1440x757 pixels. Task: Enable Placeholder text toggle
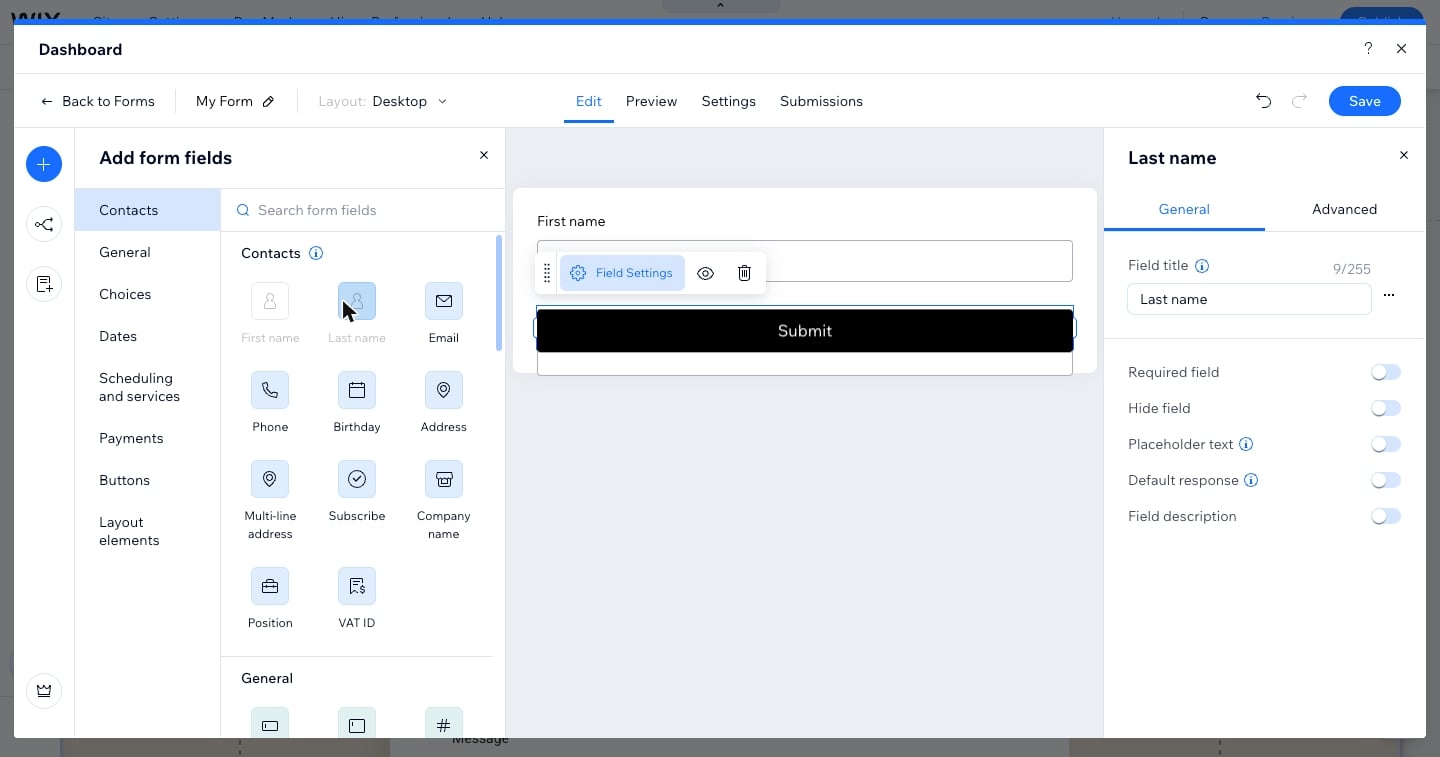pyautogui.click(x=1386, y=444)
